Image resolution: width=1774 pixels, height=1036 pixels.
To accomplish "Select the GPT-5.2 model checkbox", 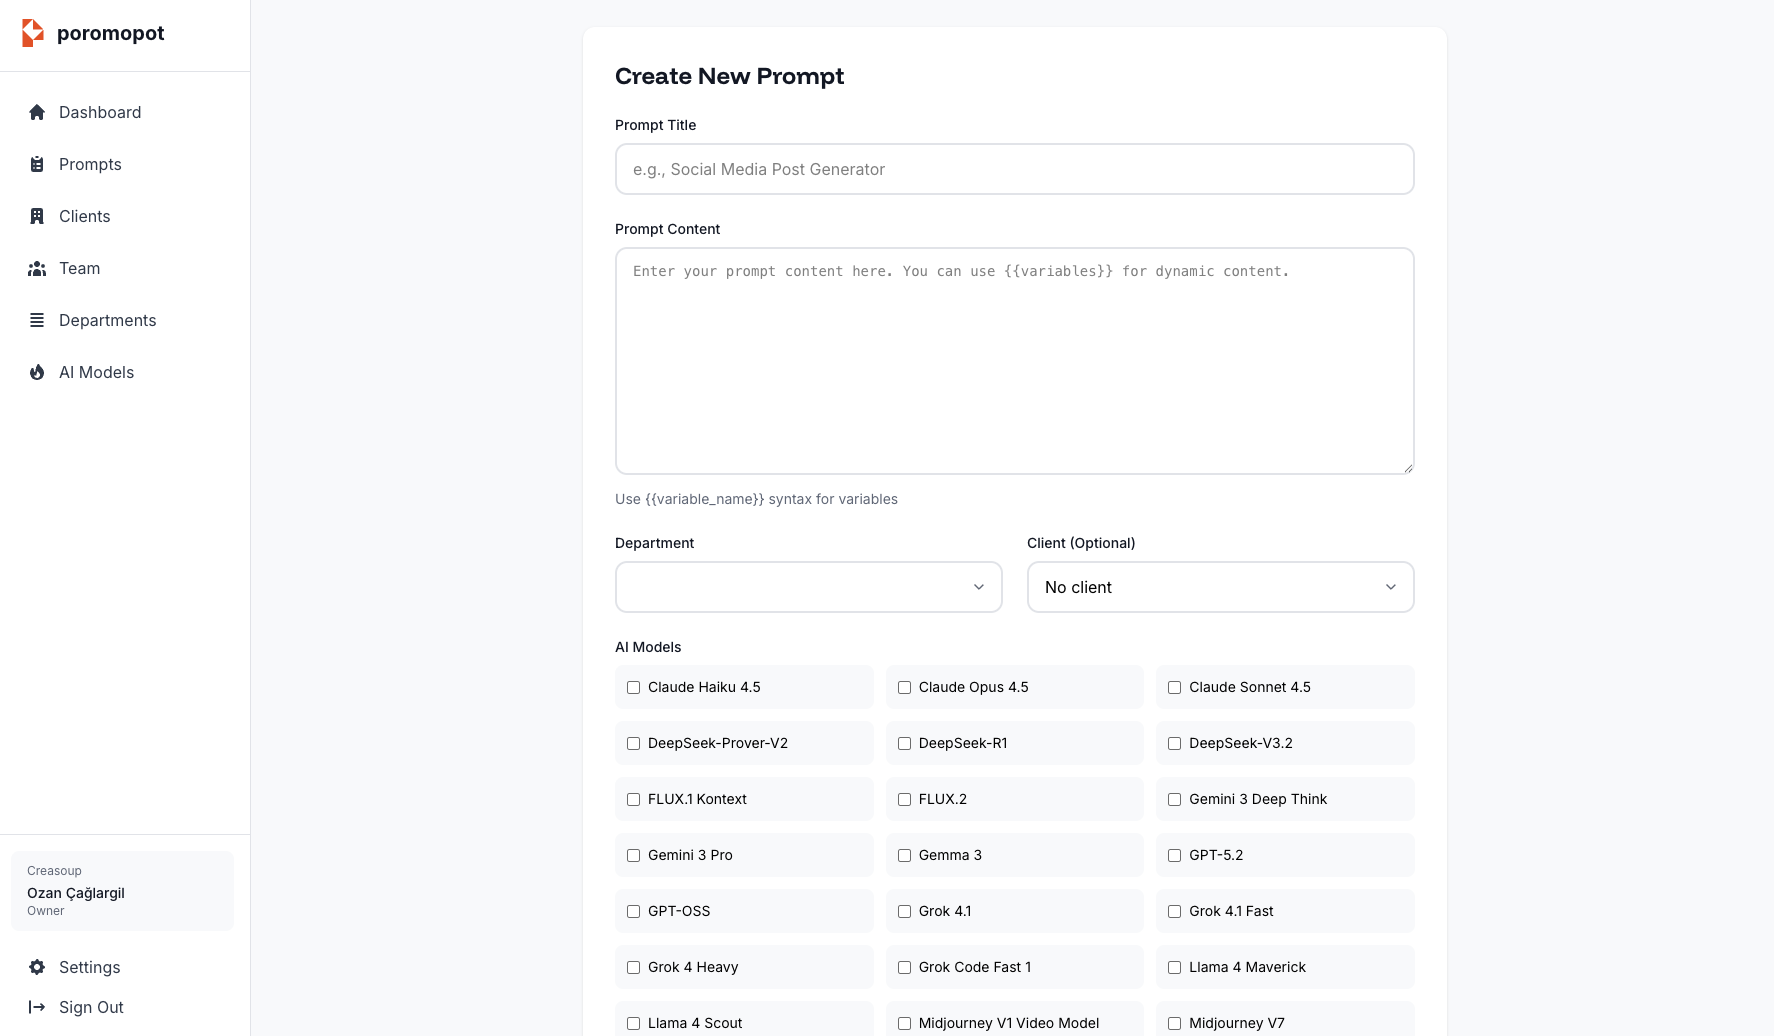I will (x=1174, y=855).
